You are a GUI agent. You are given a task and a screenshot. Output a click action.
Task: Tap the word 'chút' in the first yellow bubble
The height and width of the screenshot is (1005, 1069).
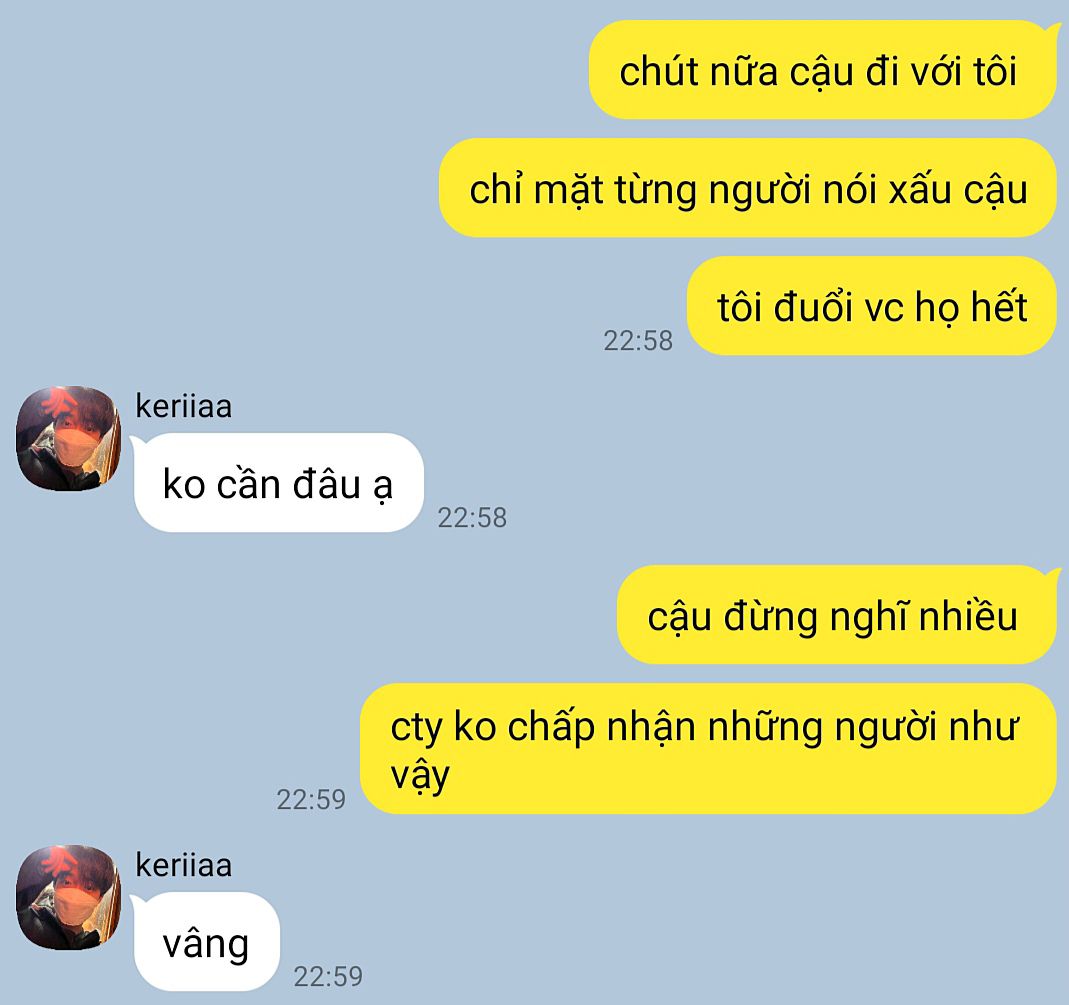point(659,70)
